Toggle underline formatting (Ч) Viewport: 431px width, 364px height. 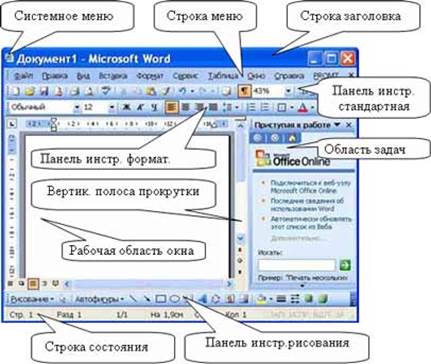coord(154,108)
